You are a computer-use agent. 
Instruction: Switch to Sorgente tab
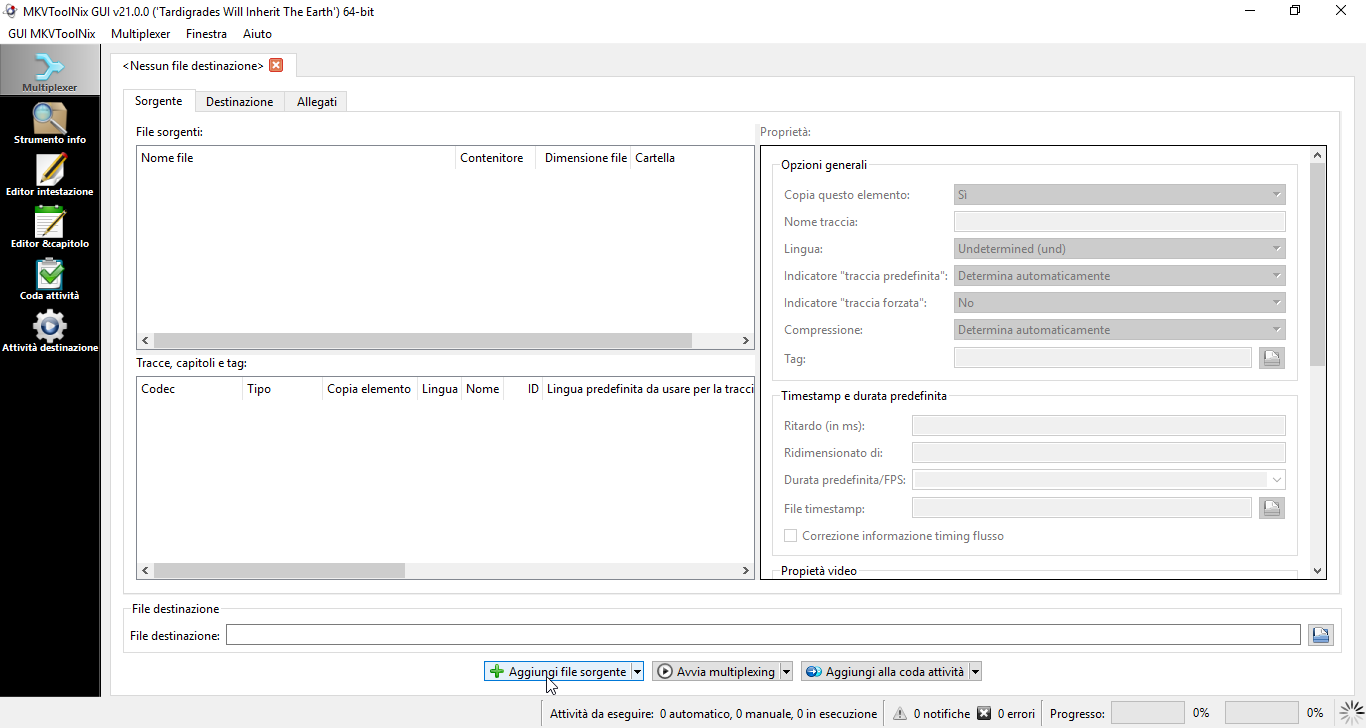tap(159, 101)
